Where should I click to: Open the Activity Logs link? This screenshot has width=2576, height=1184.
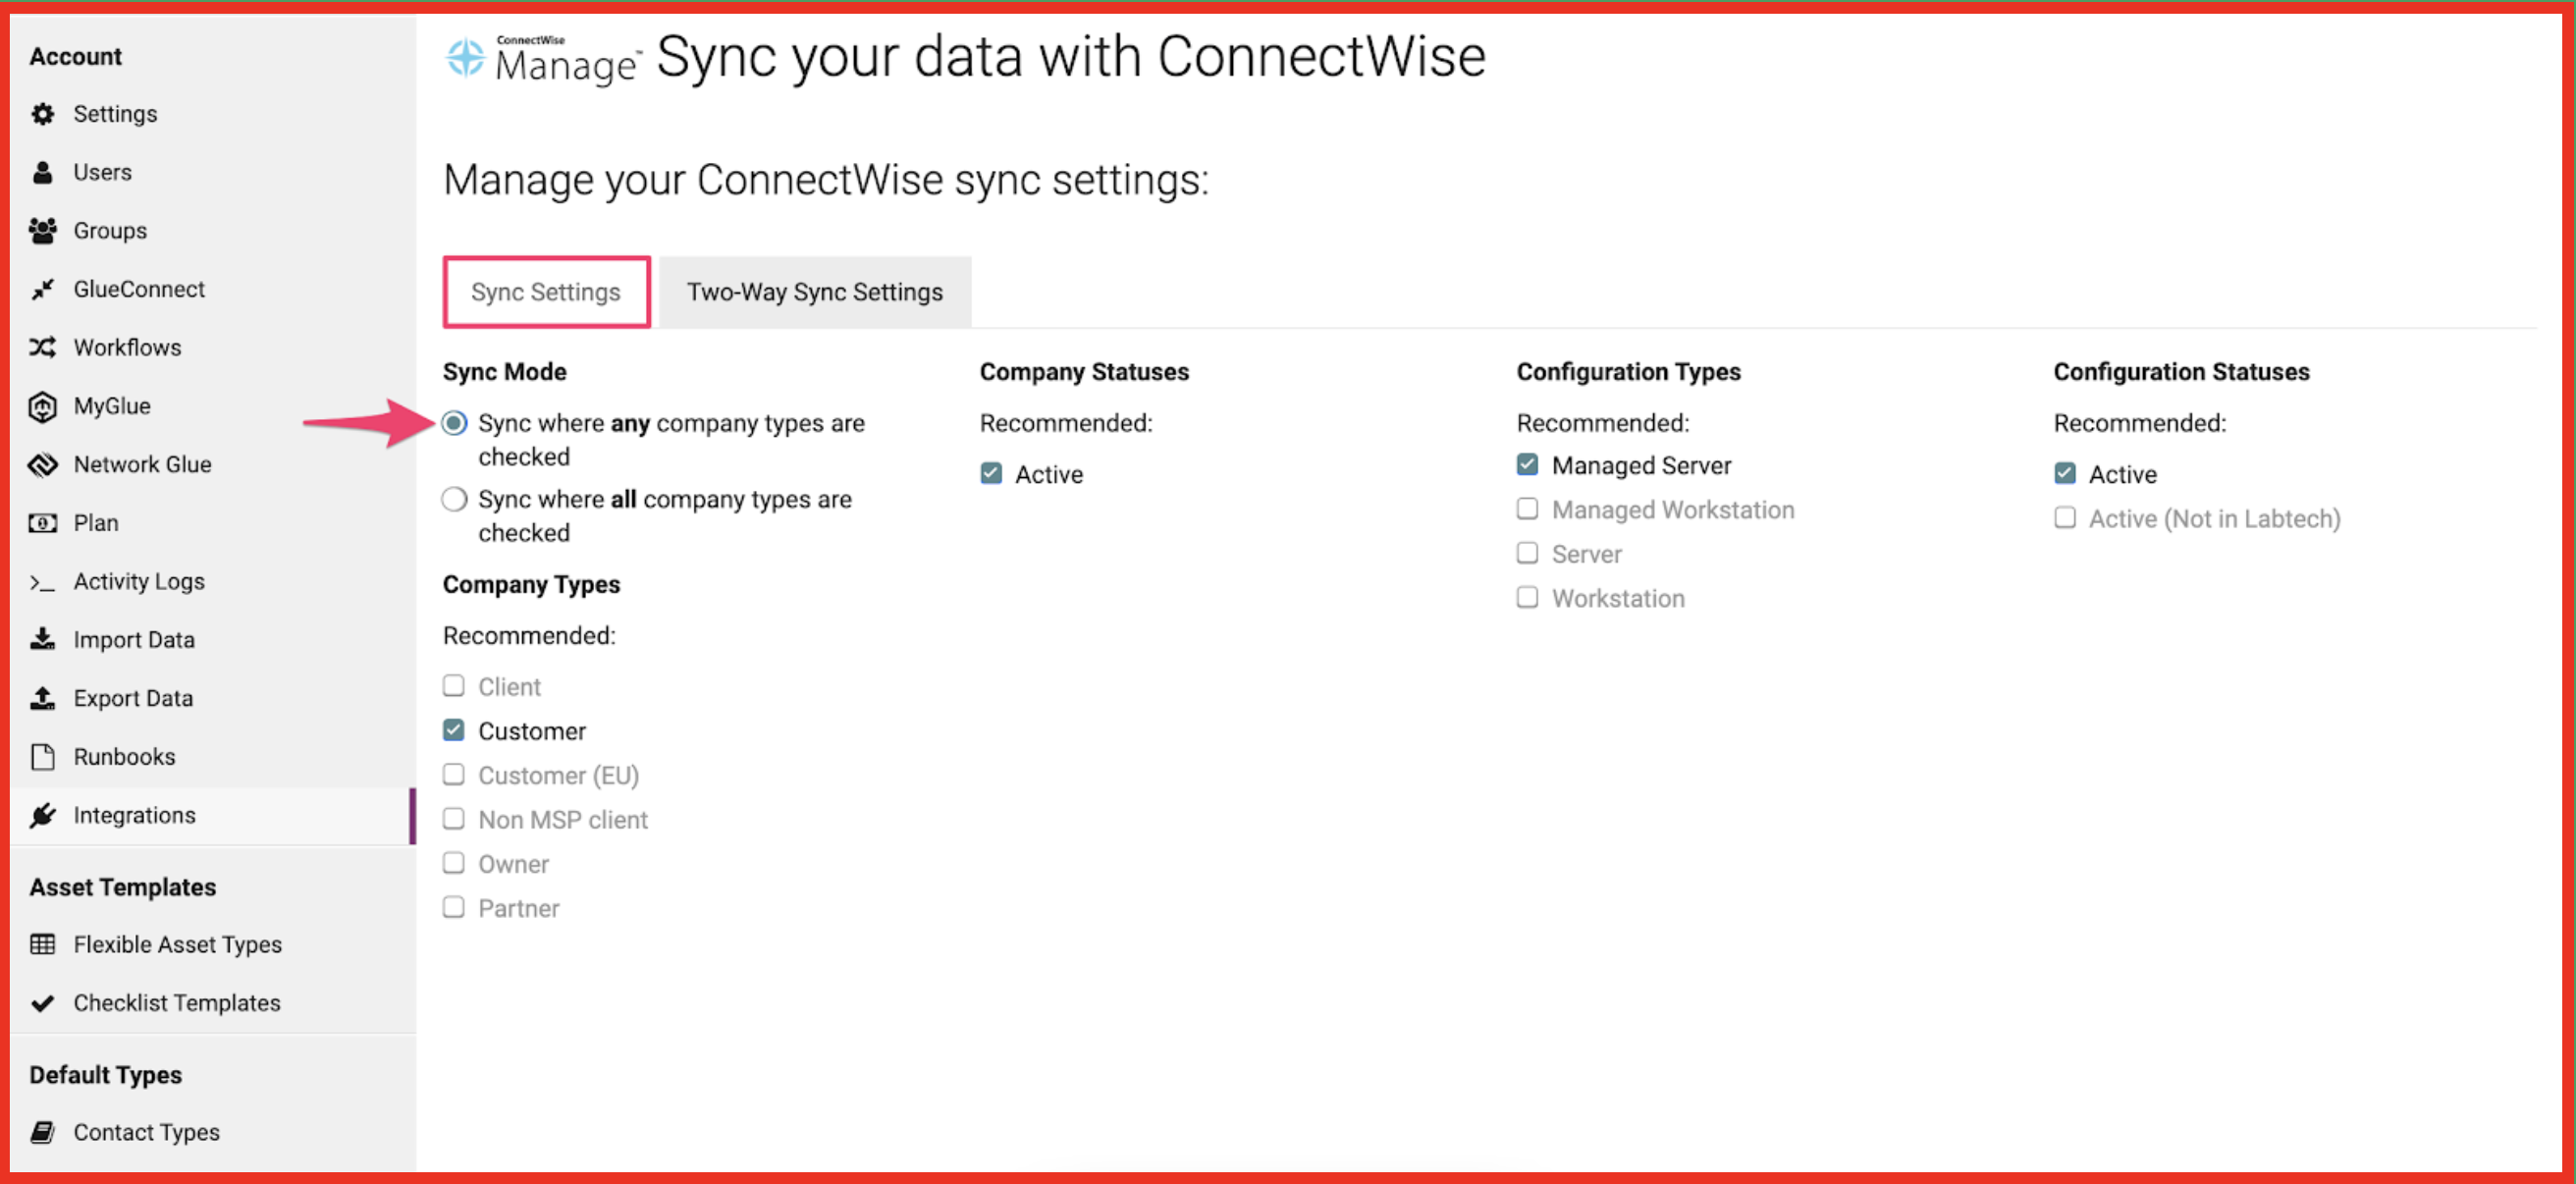(x=139, y=581)
